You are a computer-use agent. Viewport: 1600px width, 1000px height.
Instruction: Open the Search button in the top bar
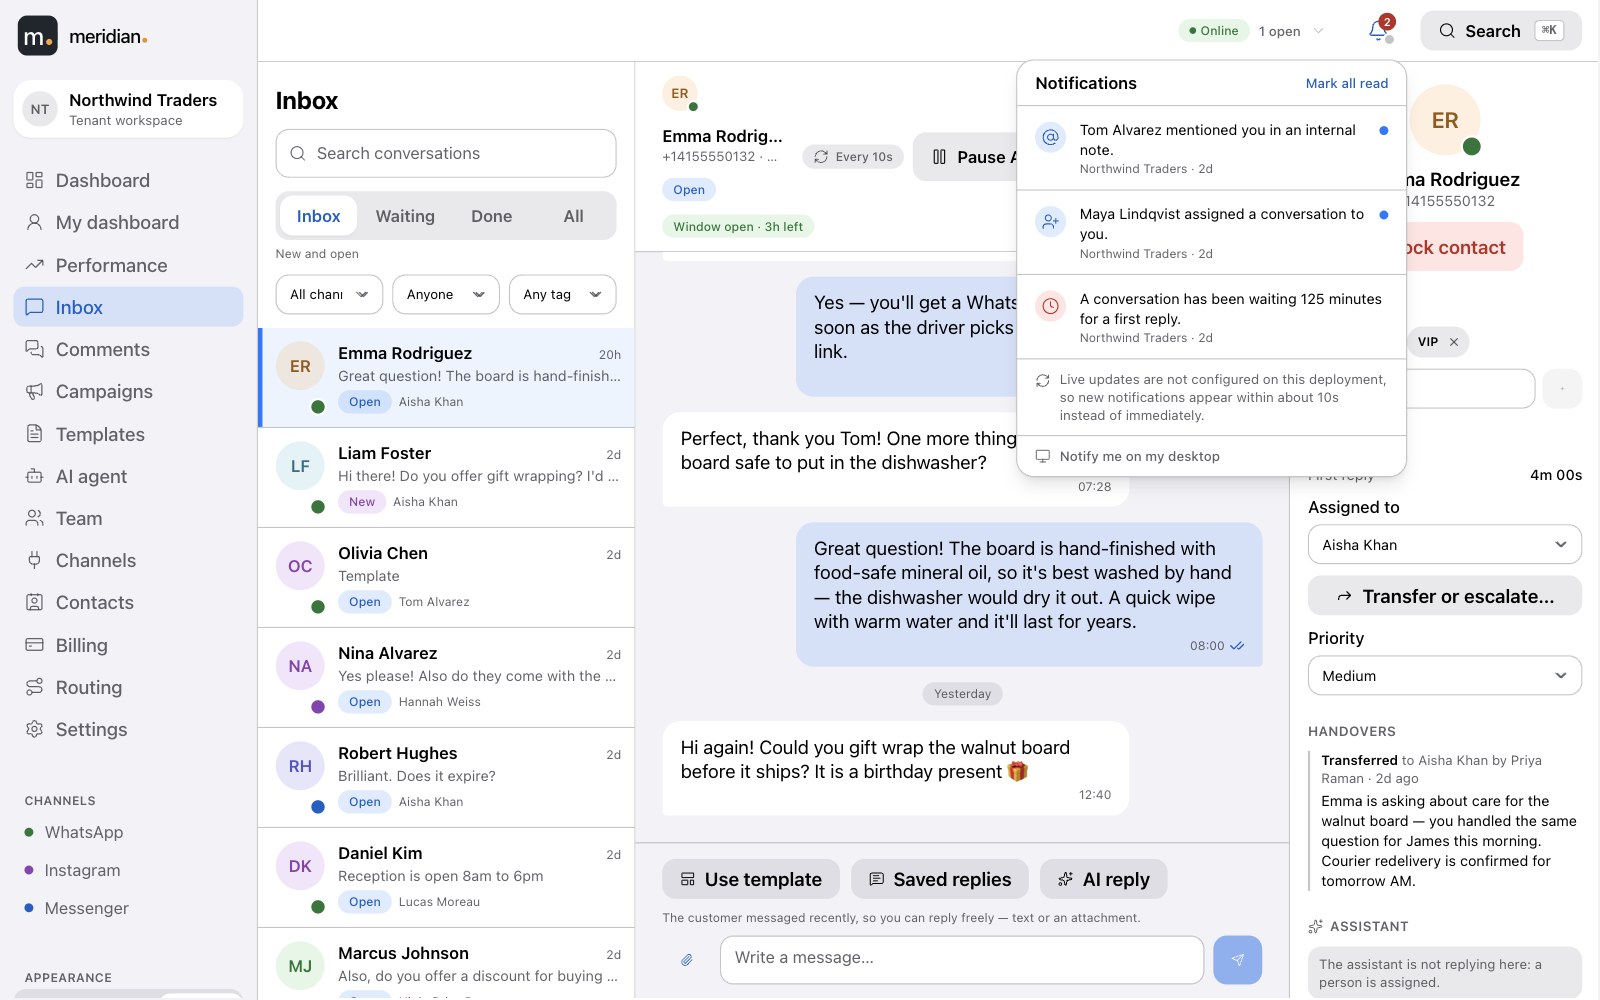click(x=1501, y=31)
